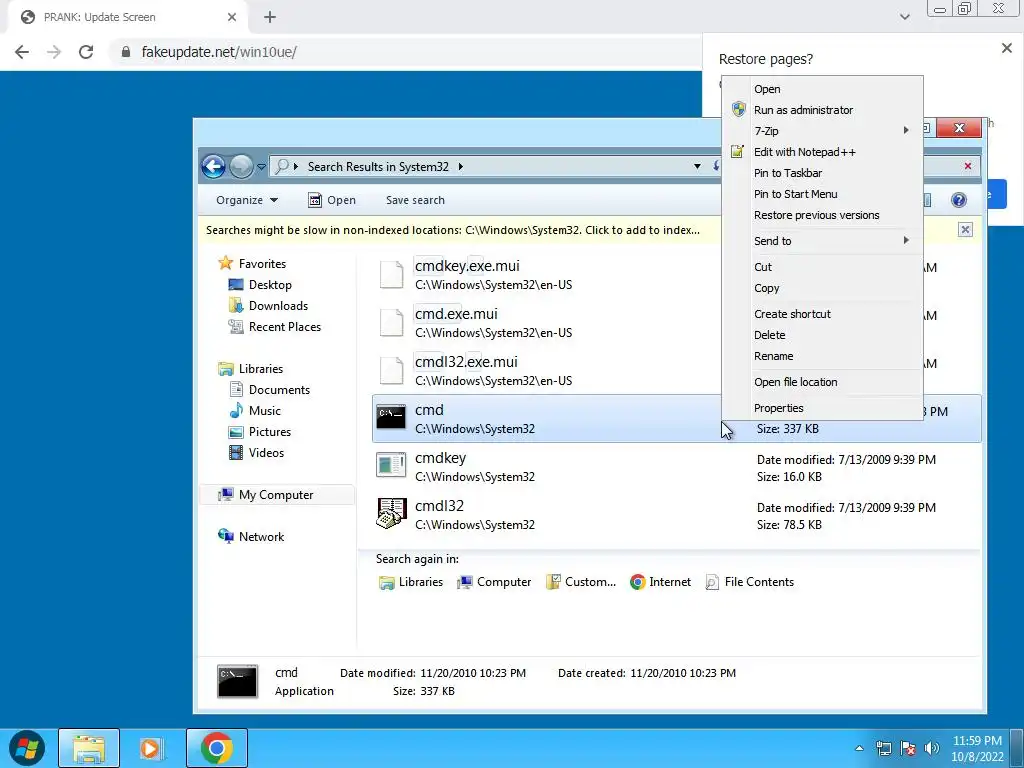The height and width of the screenshot is (768, 1024).
Task: Click Explorer's blue Back arrow button
Action: (x=214, y=167)
